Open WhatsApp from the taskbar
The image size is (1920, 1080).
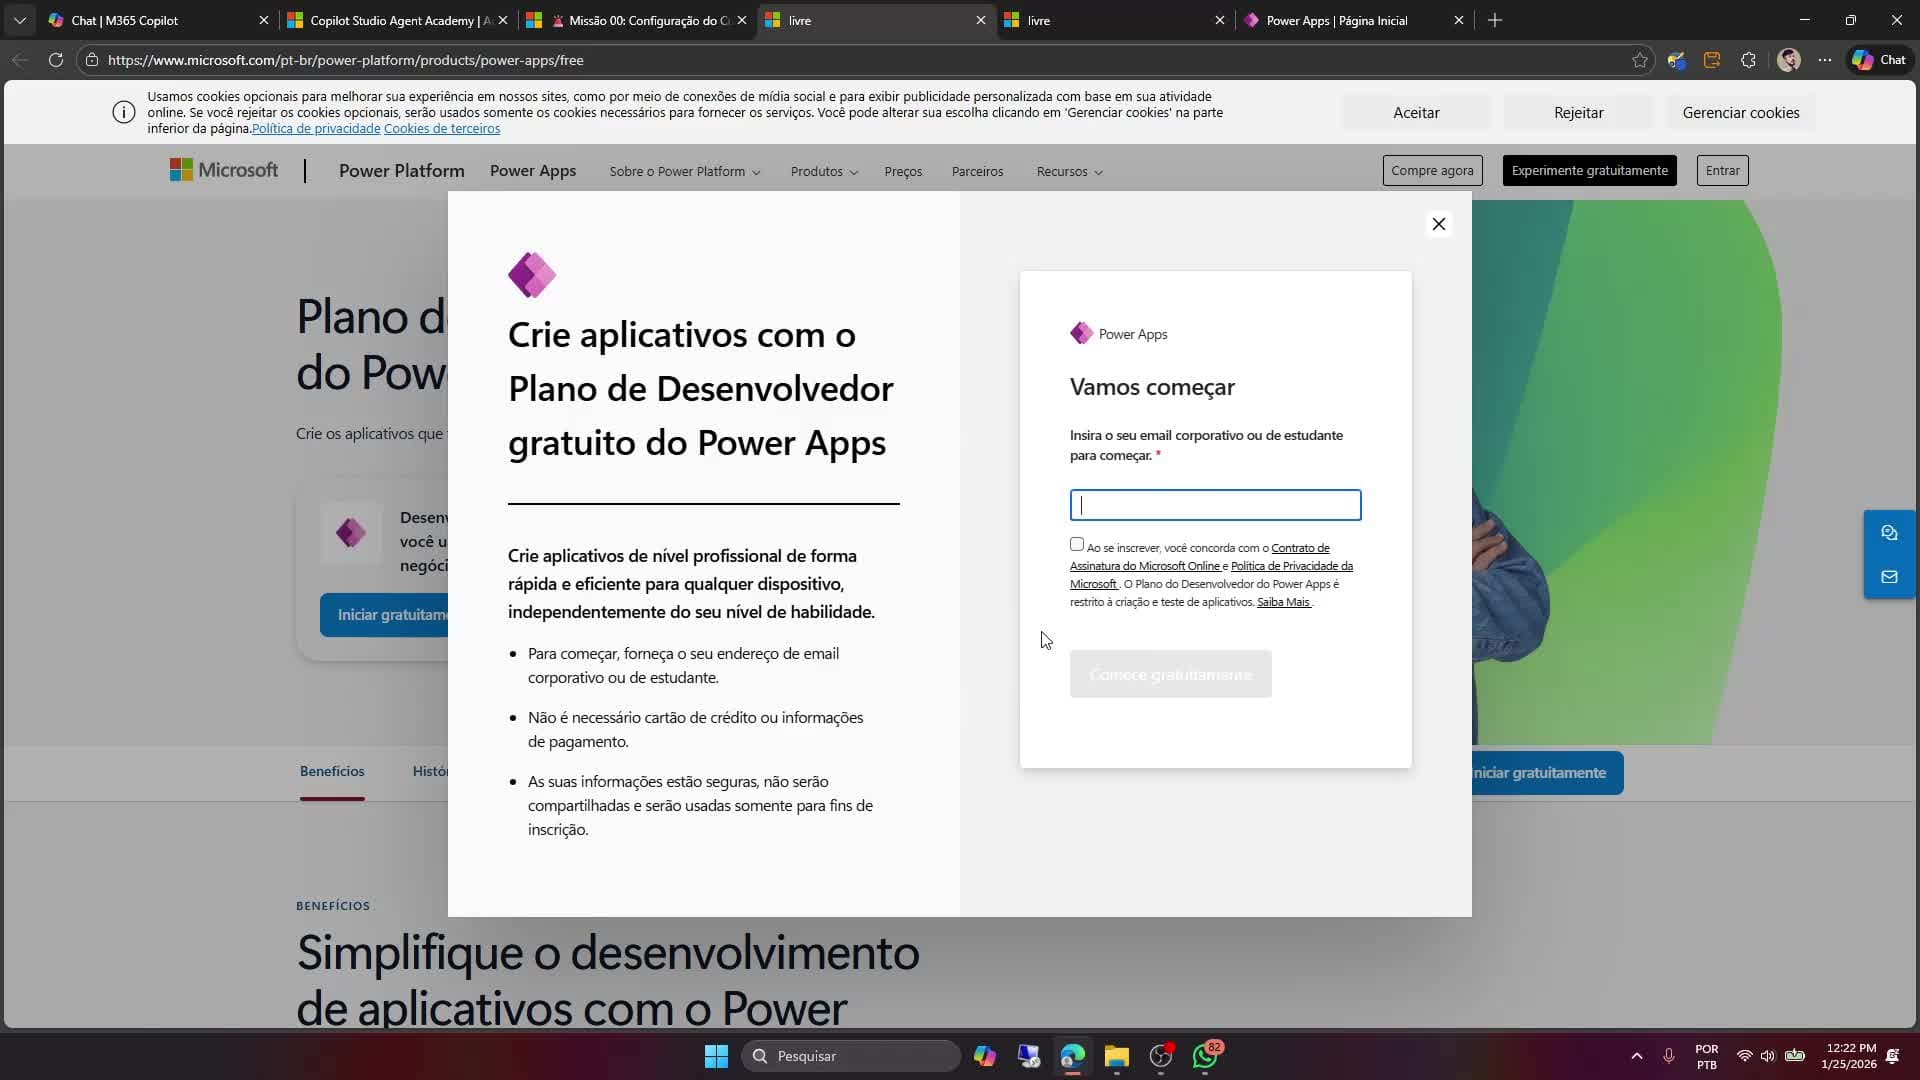[x=1206, y=1056]
